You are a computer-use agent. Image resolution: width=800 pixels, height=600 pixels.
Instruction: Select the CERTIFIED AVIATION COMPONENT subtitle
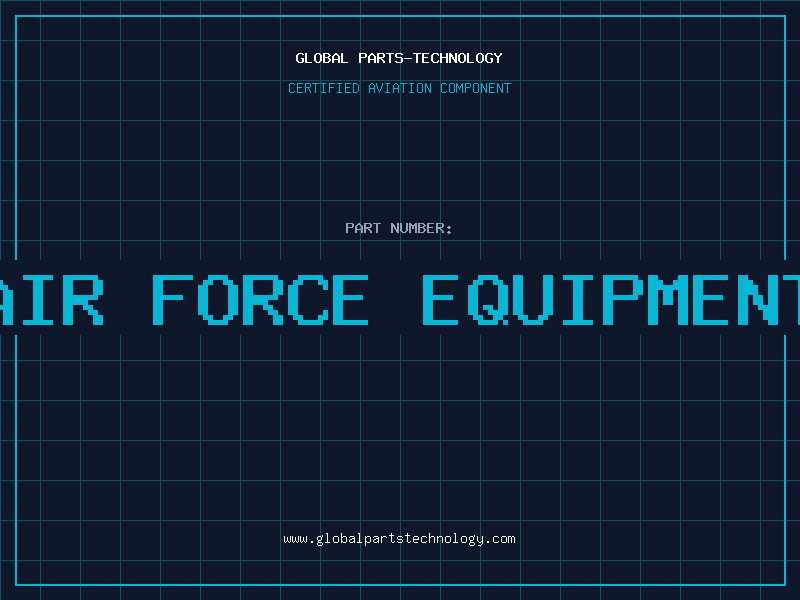pos(399,88)
